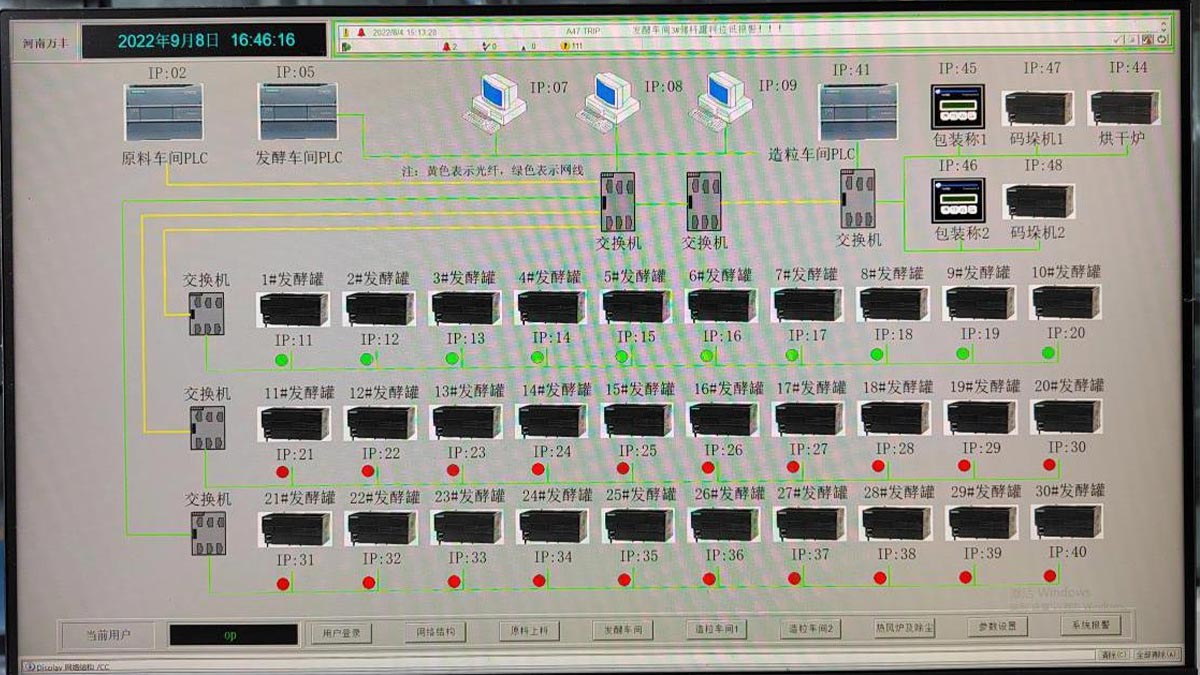
Task: Click the red status light under IP:40
Action: [x=1050, y=576]
